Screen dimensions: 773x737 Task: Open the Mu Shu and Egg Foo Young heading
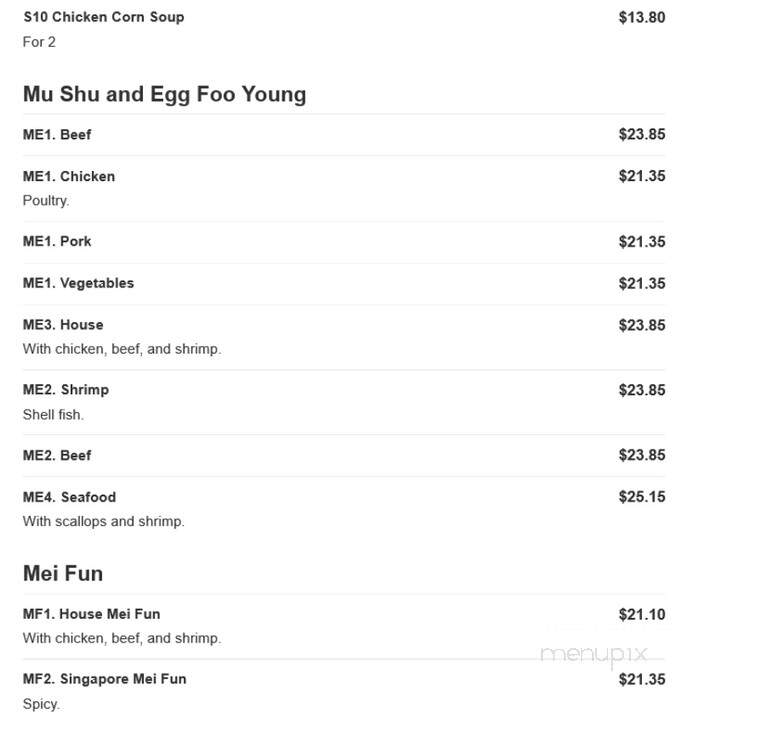(x=164, y=94)
